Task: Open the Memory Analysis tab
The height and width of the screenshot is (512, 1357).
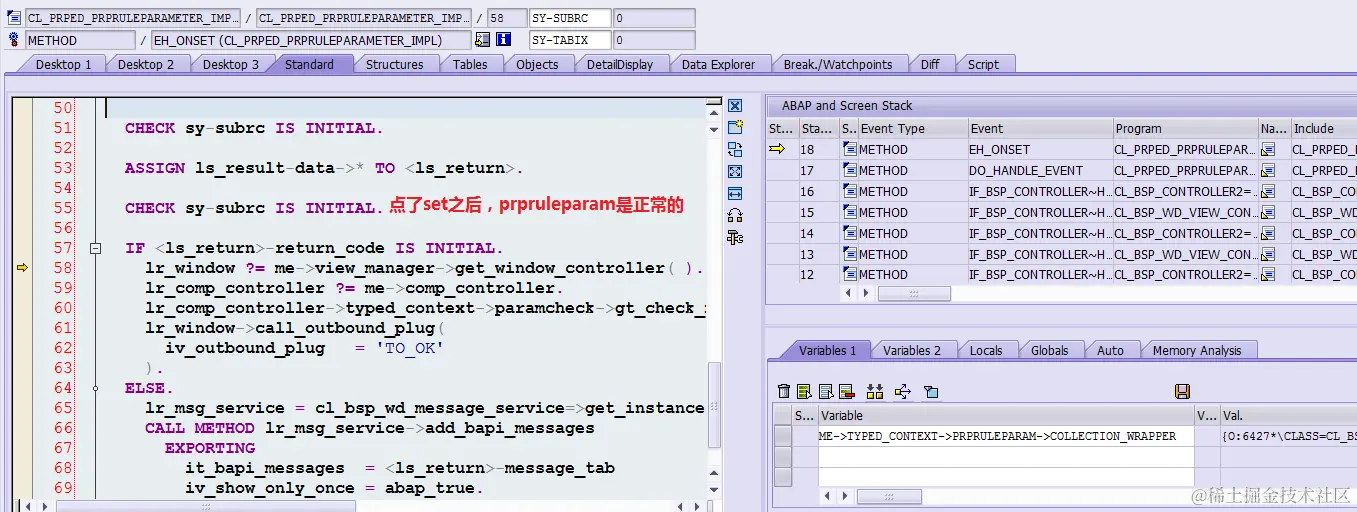Action: click(x=1197, y=350)
